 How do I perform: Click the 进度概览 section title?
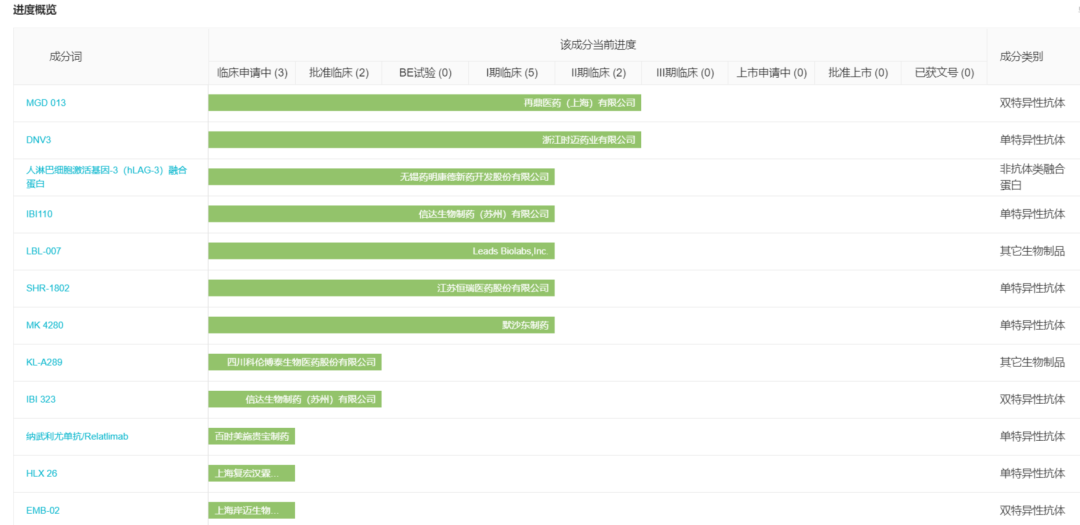point(35,10)
